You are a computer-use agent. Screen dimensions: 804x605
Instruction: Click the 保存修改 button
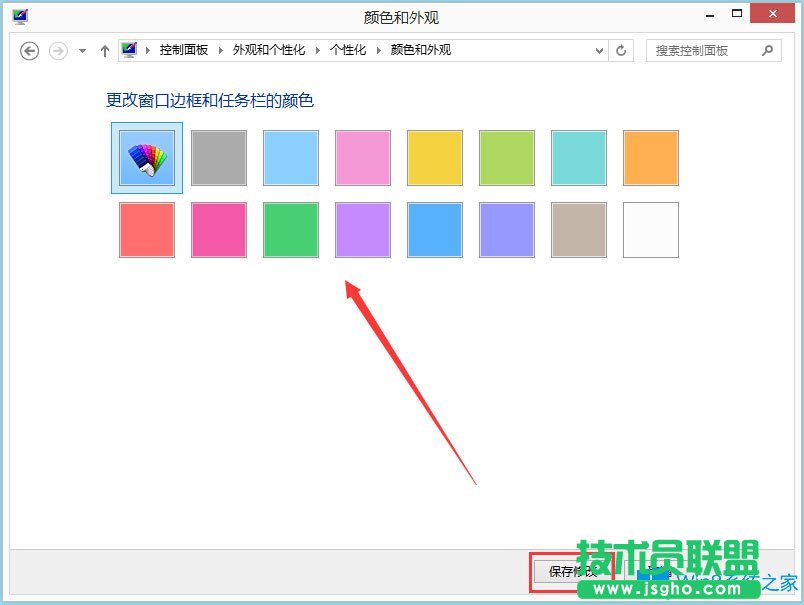[573, 570]
